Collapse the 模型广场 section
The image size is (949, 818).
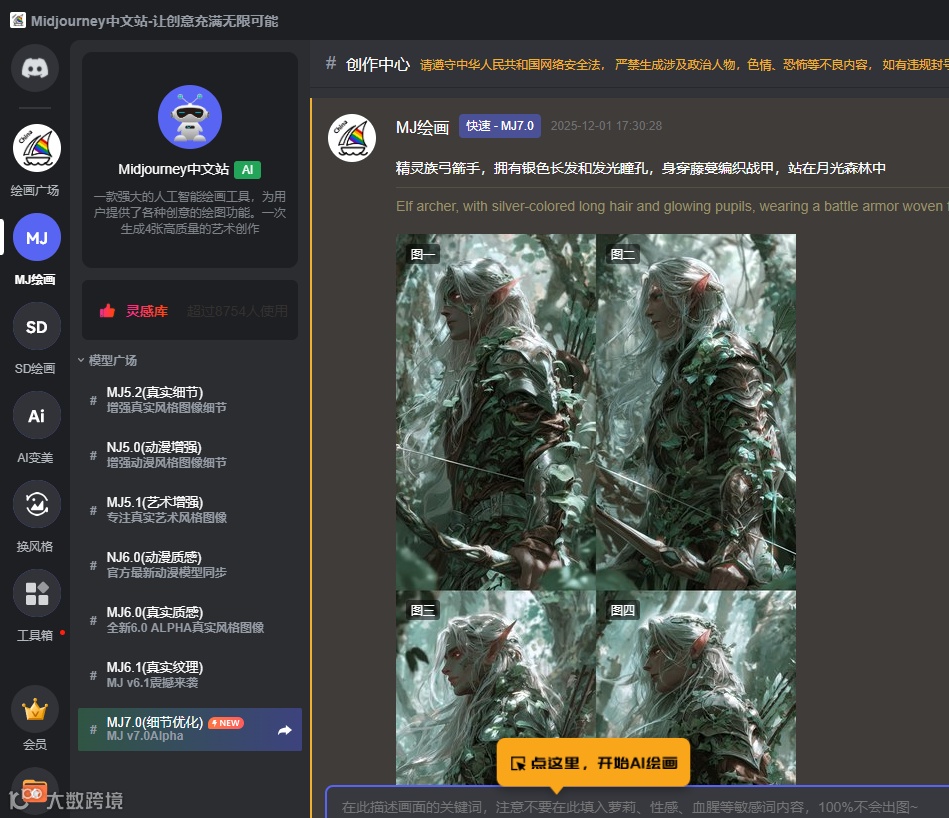pyautogui.click(x=107, y=361)
